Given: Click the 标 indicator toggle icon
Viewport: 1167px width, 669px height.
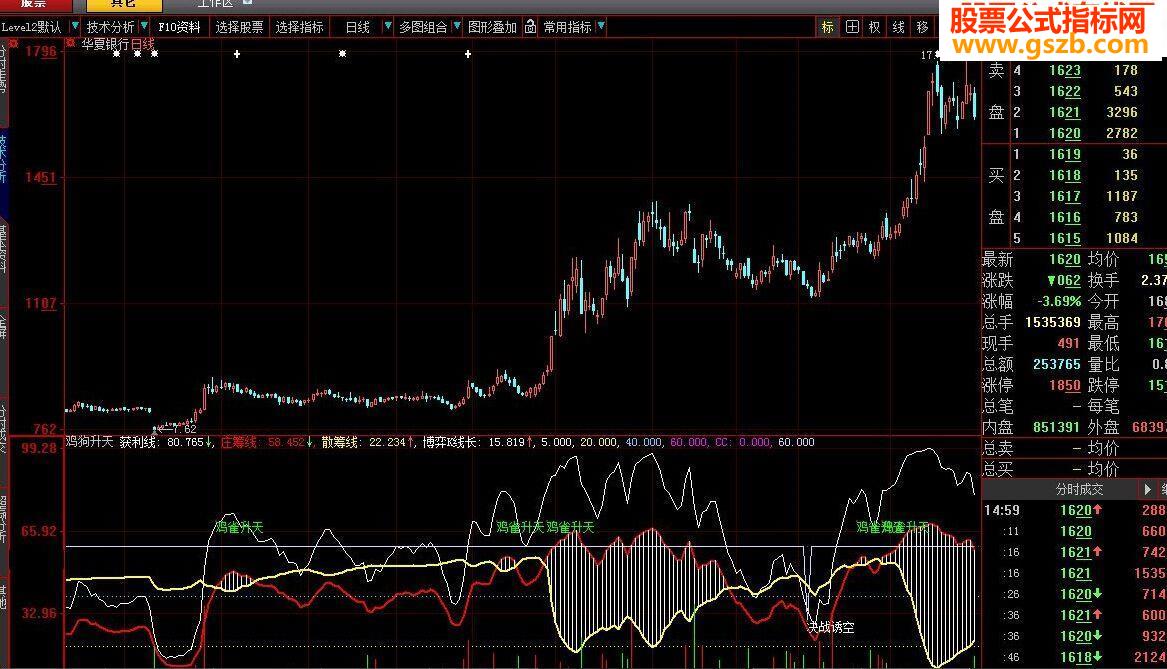Looking at the screenshot, I should 827,27.
